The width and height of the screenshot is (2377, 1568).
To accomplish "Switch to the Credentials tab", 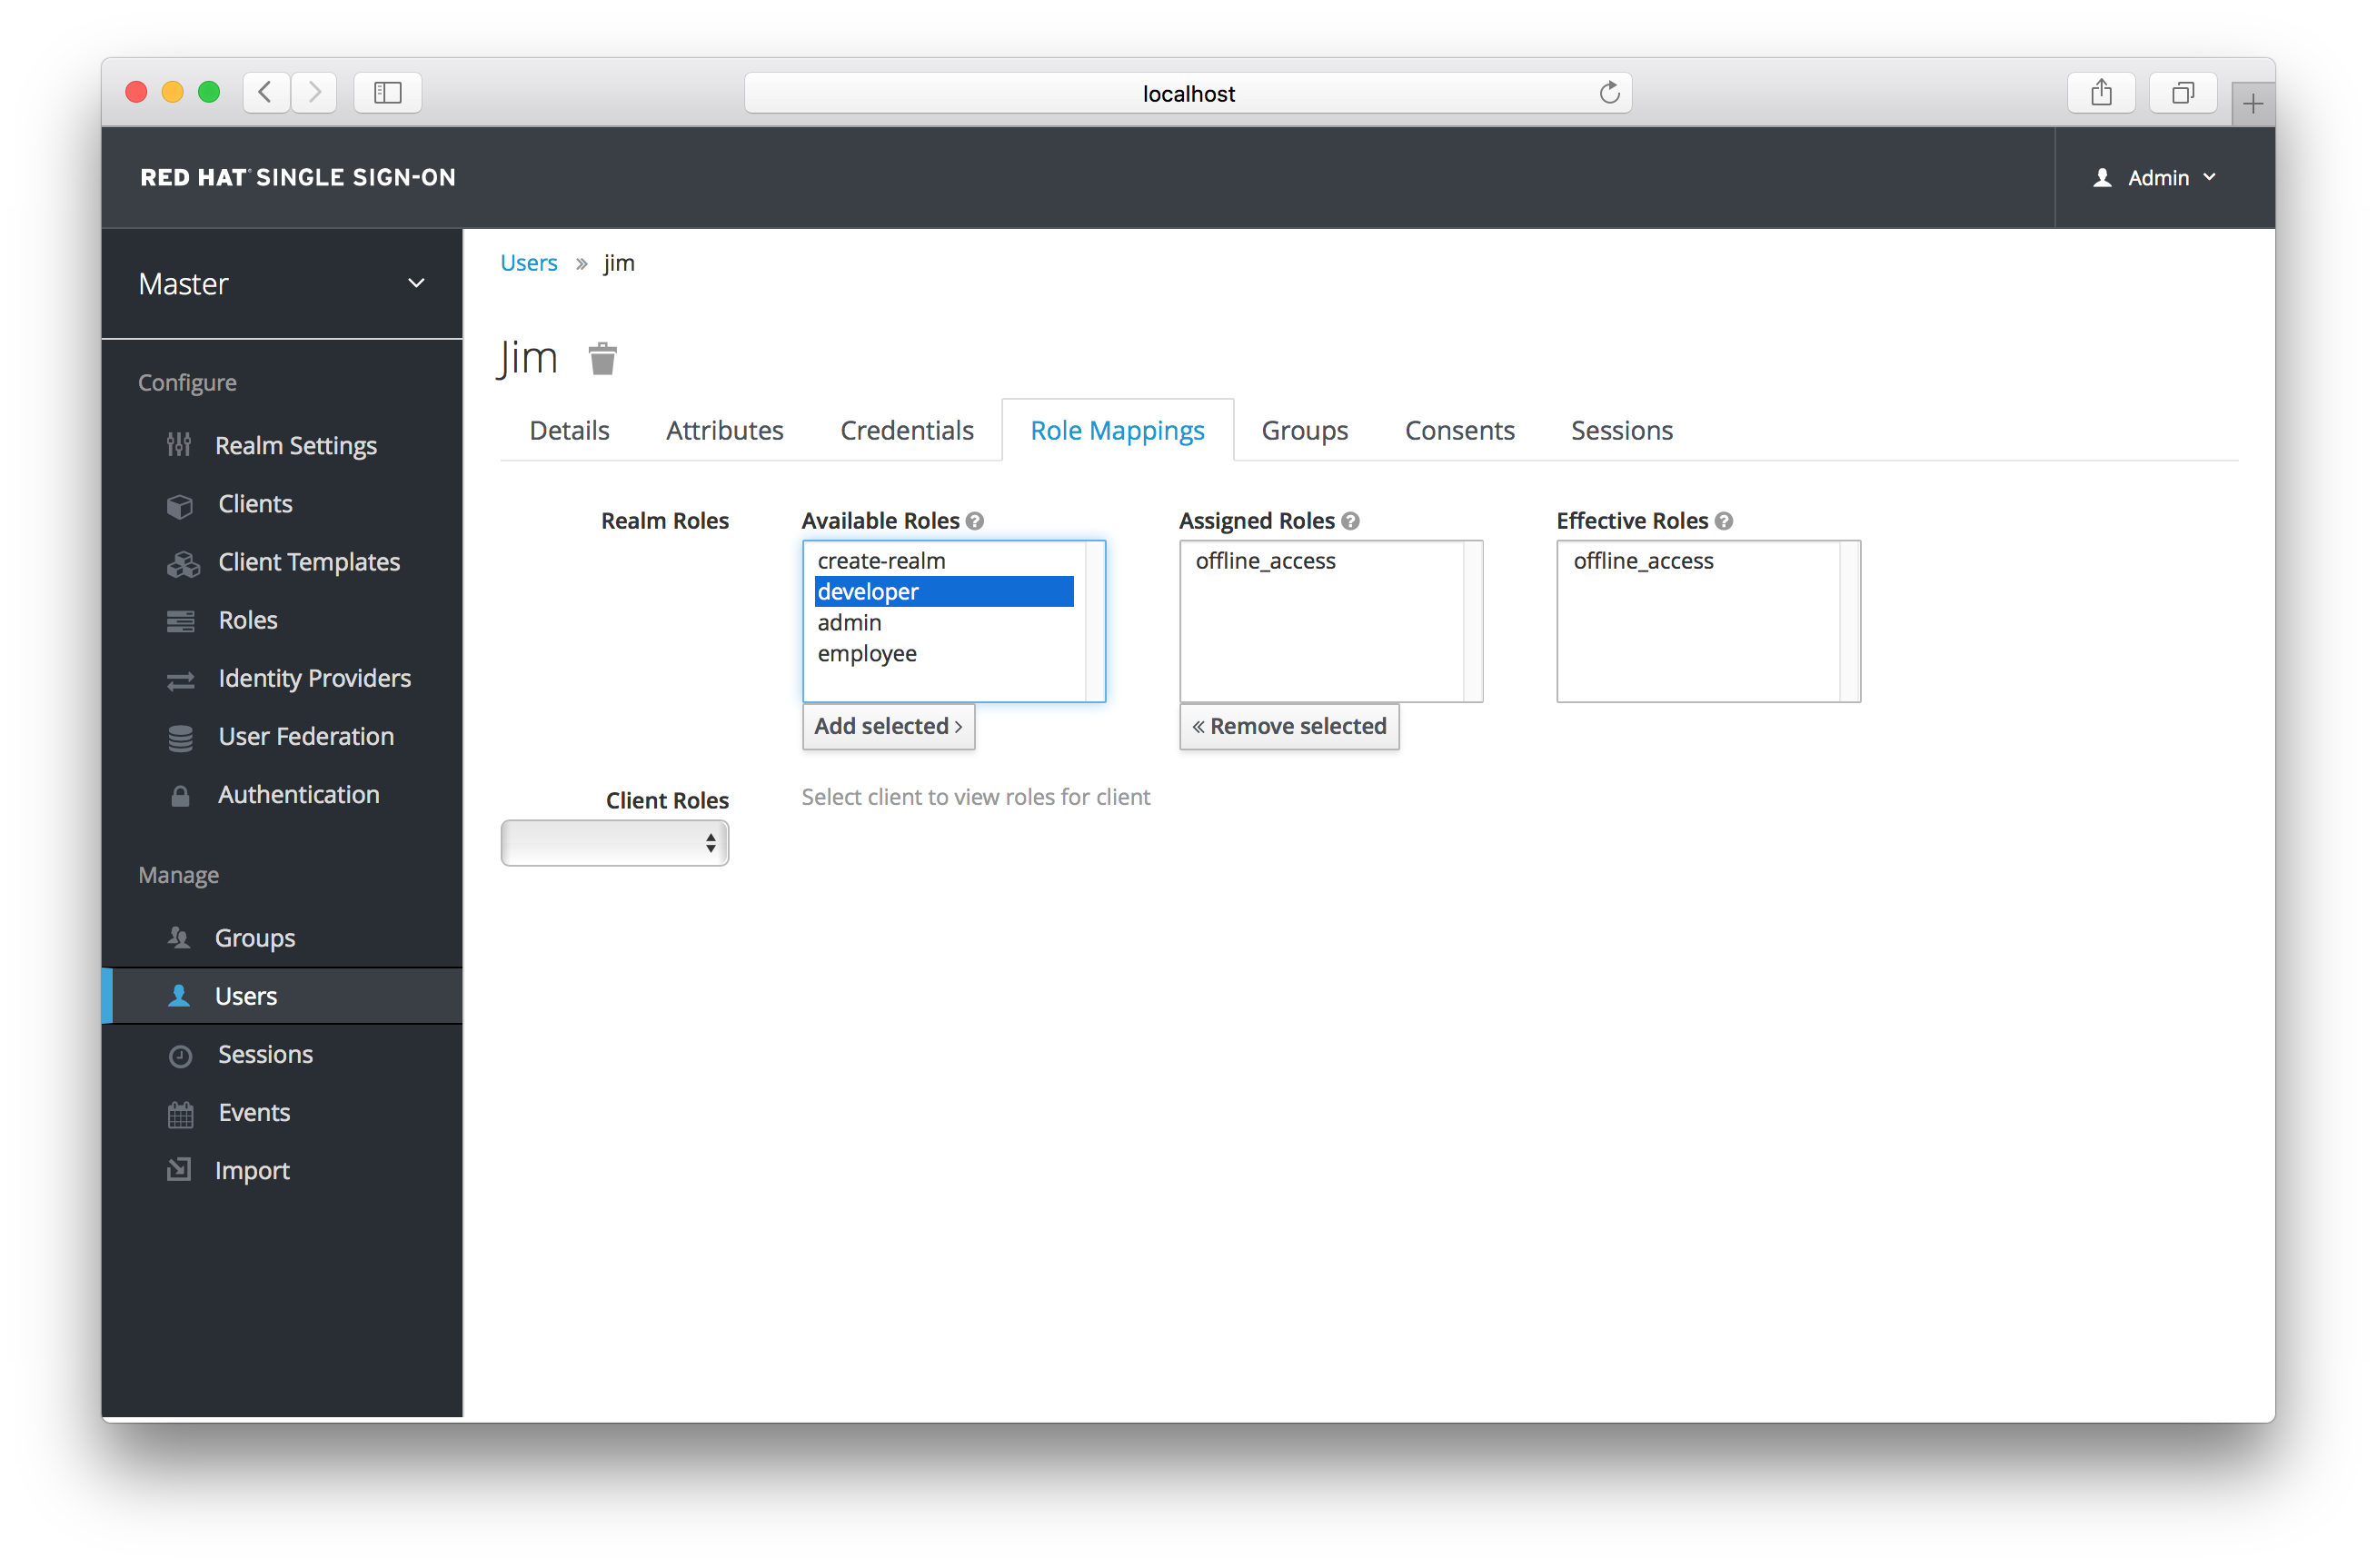I will (x=903, y=429).
